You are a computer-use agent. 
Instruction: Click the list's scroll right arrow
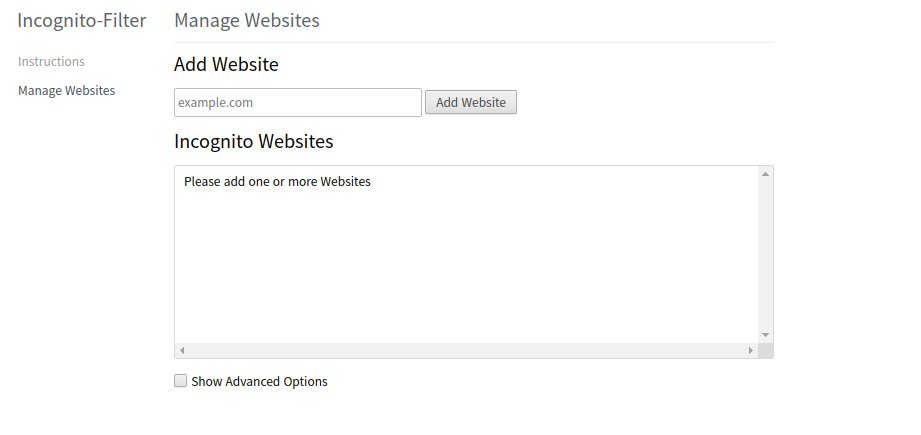coord(751,350)
